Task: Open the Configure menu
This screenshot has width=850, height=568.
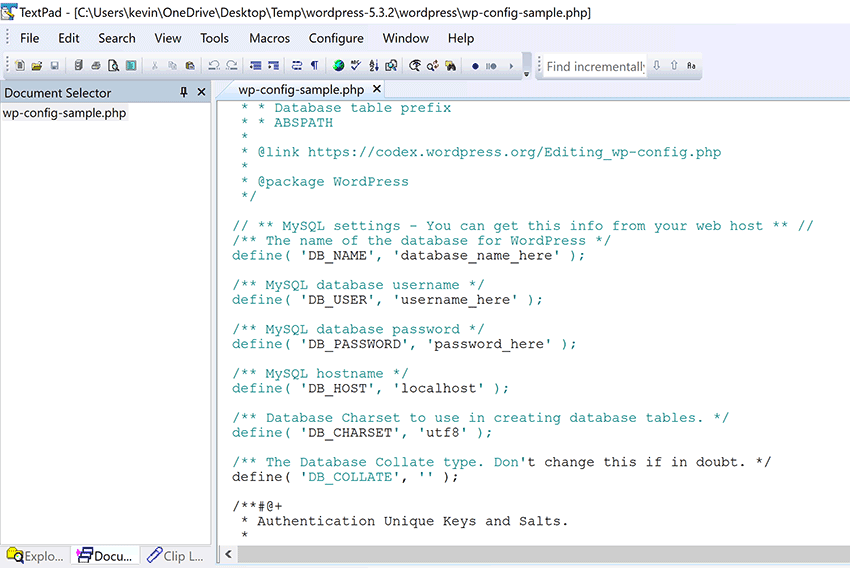Action: [x=336, y=38]
